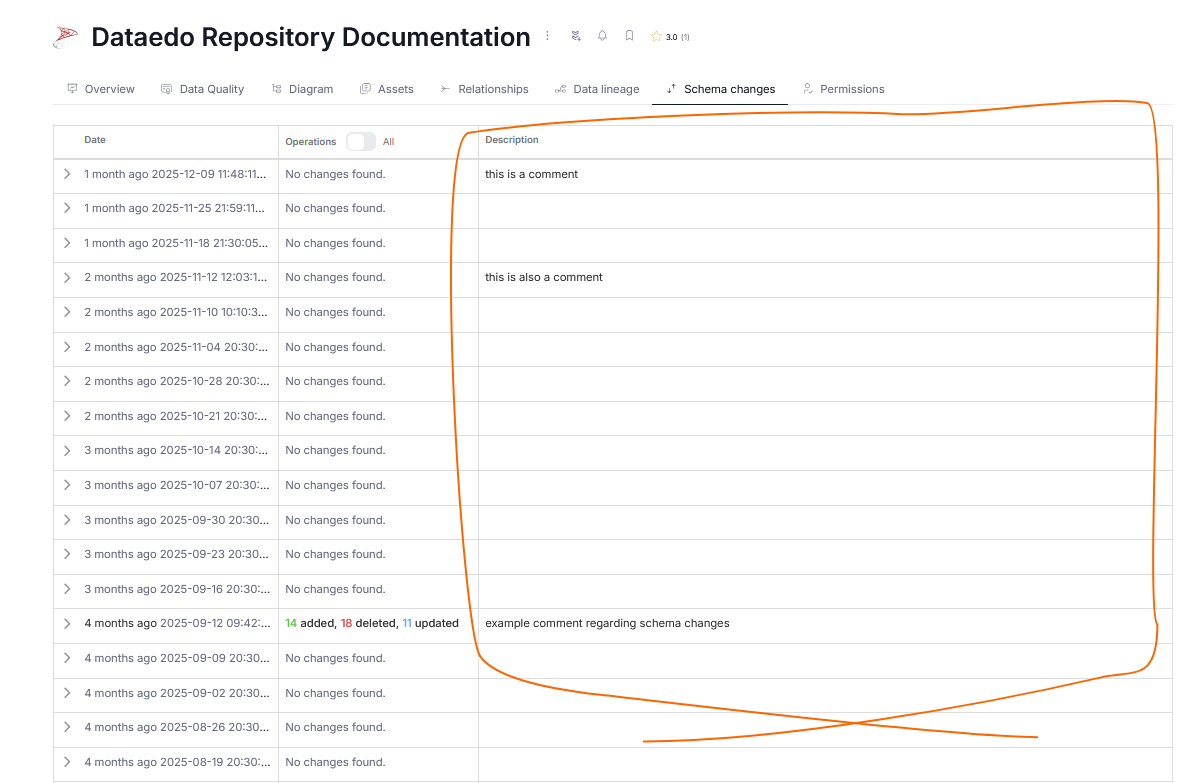Expand the 2025-10-14 schema change row
This screenshot has width=1182, height=783.
point(67,450)
